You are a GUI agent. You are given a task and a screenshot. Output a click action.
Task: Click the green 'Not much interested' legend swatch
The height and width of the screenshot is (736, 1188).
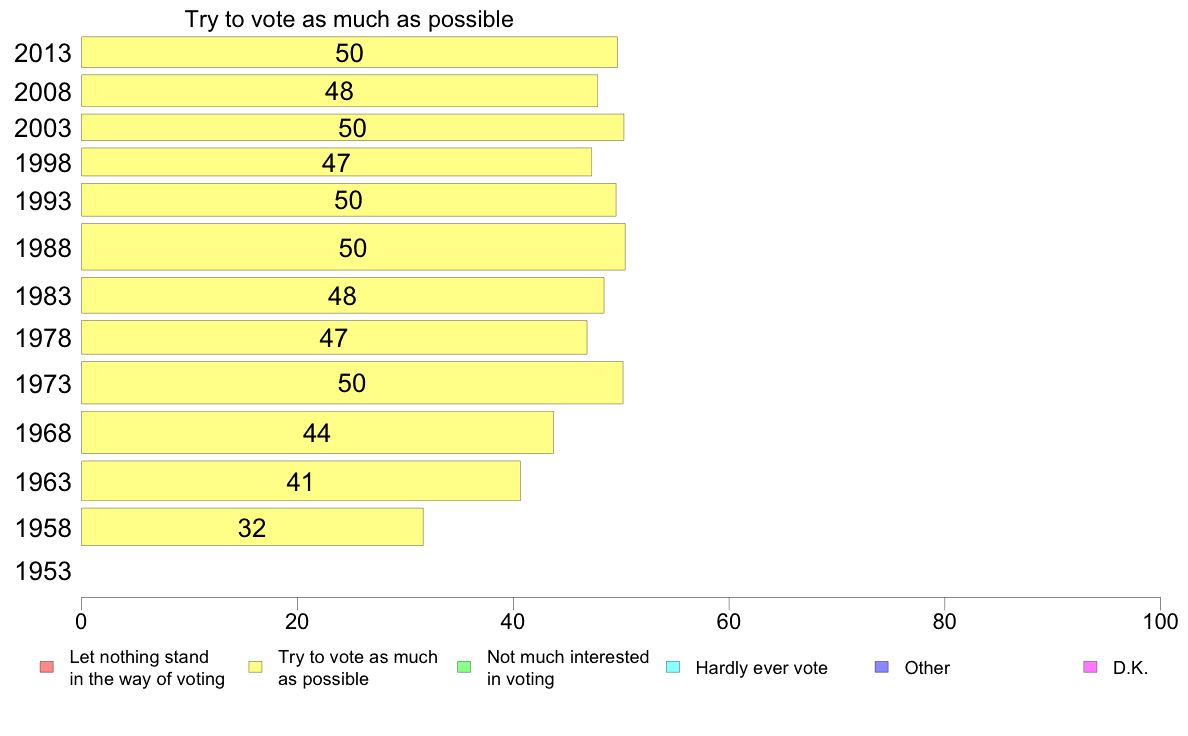(464, 667)
